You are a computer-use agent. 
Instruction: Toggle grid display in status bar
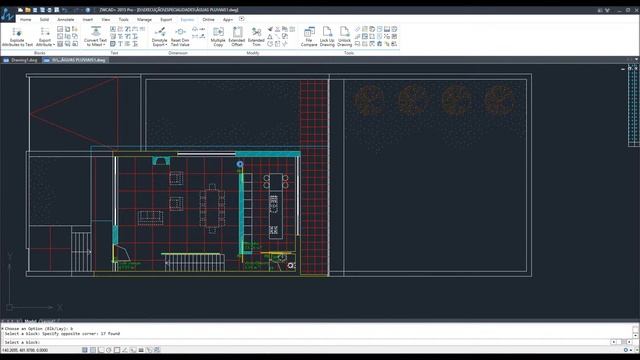click(x=93, y=350)
